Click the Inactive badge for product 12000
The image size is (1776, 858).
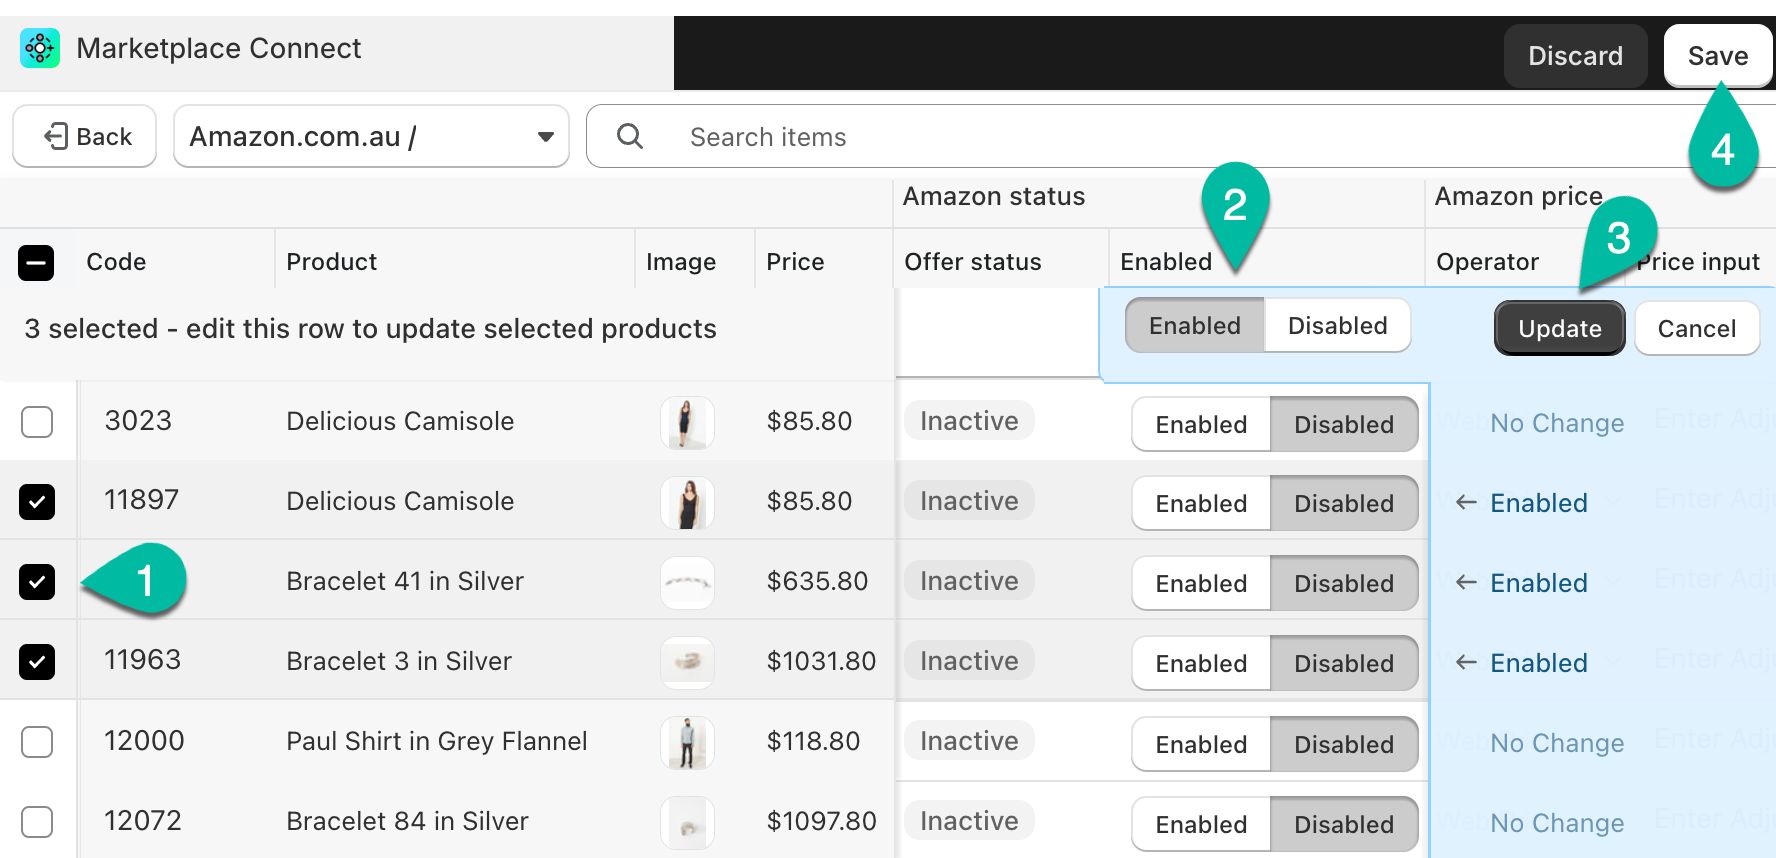969,741
